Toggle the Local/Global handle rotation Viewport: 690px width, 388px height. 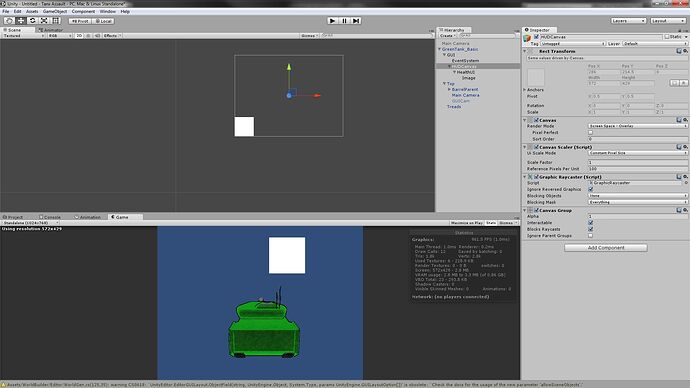(x=103, y=21)
